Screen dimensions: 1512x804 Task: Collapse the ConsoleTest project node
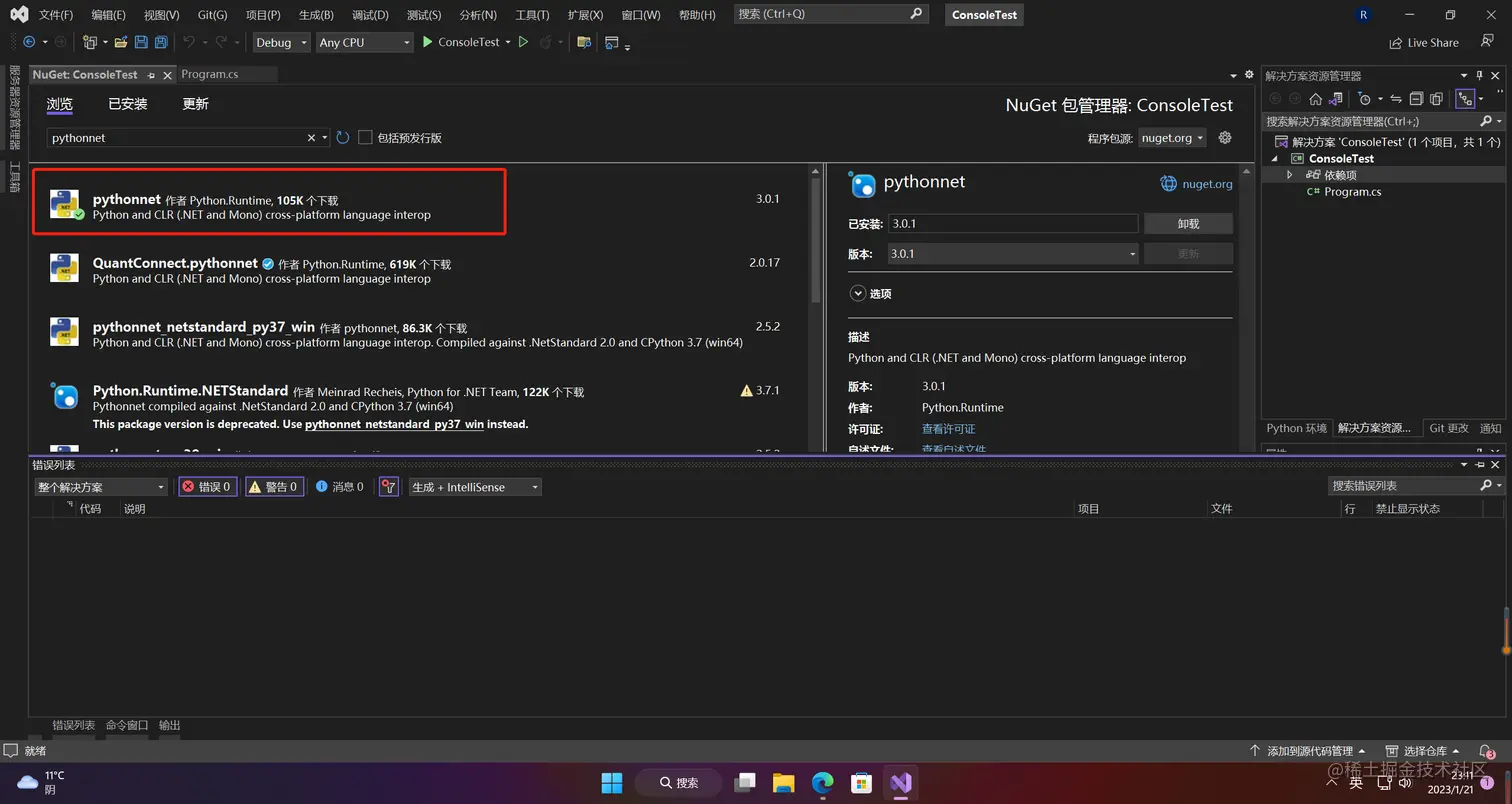click(x=1275, y=159)
